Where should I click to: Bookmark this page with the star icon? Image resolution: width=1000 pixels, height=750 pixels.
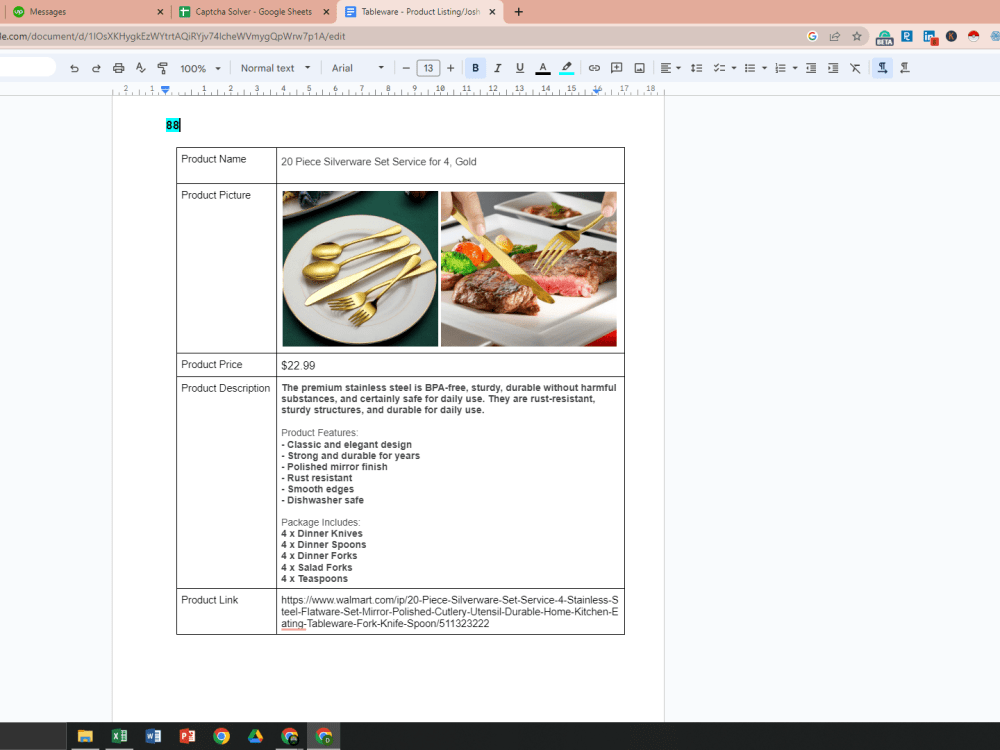(857, 36)
